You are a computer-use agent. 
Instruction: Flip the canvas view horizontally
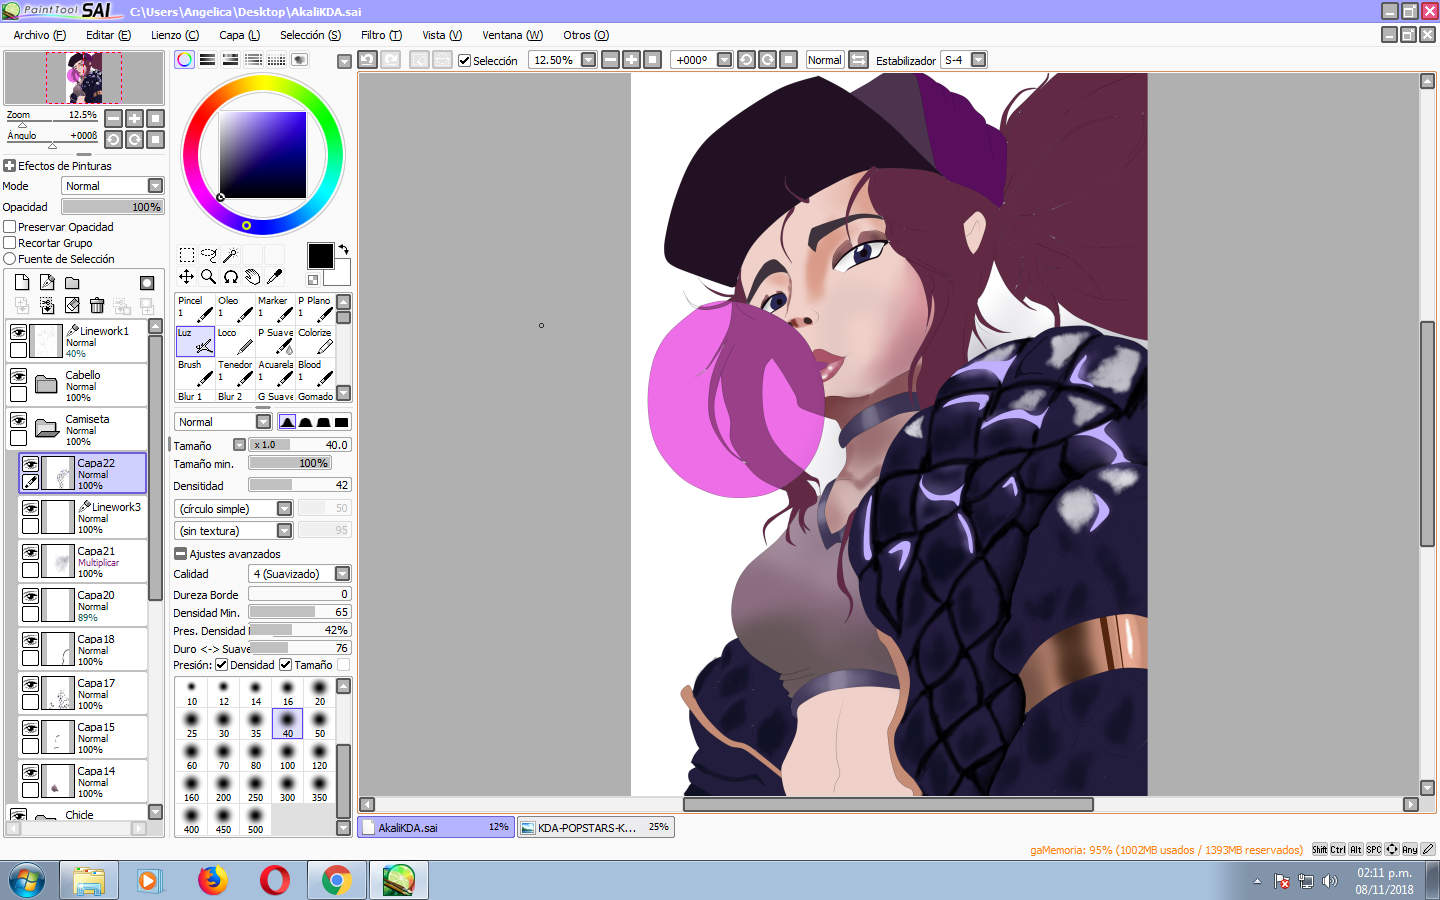(x=859, y=60)
